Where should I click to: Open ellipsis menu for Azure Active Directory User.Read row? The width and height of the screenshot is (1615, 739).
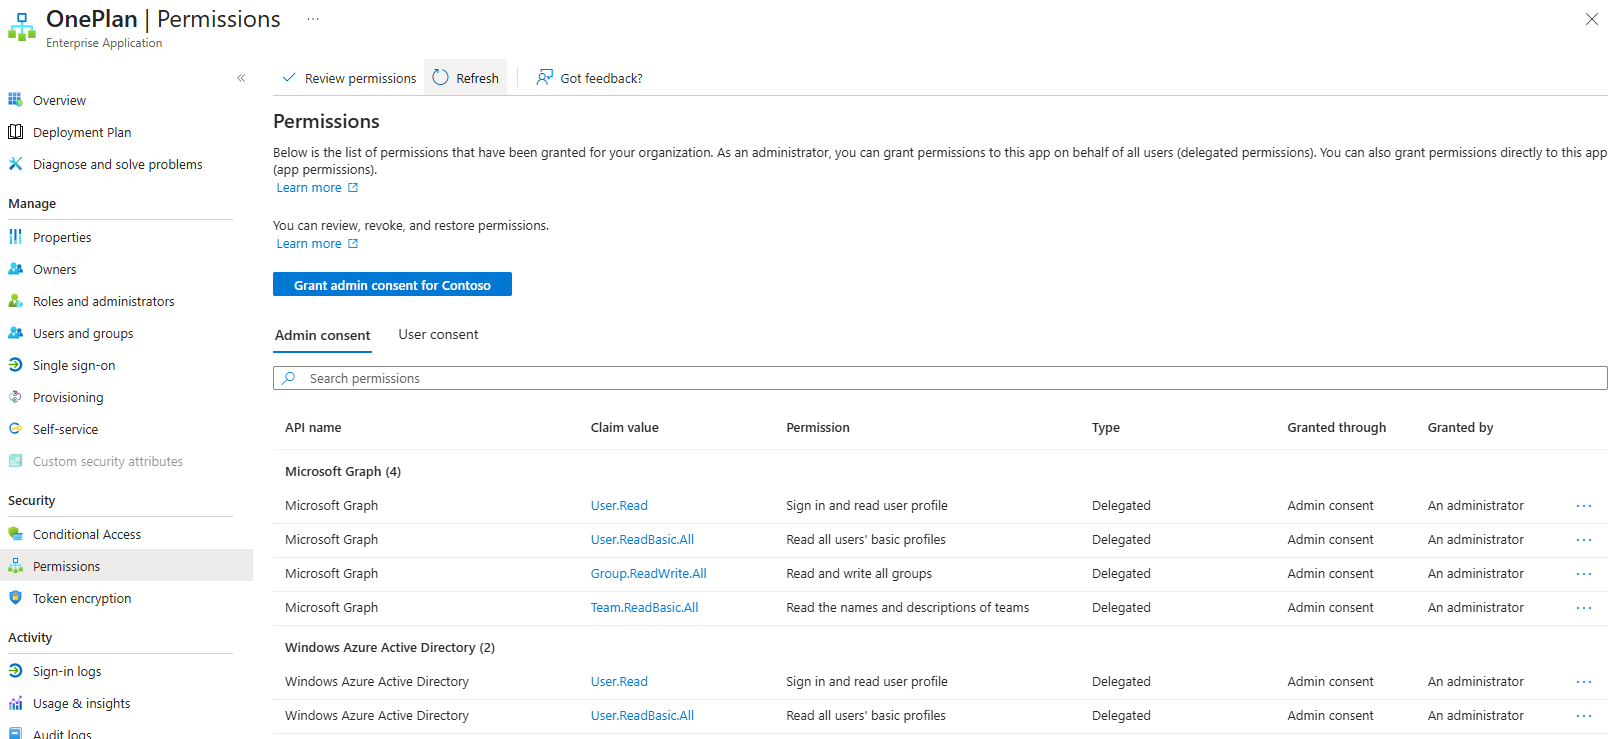[1584, 682]
